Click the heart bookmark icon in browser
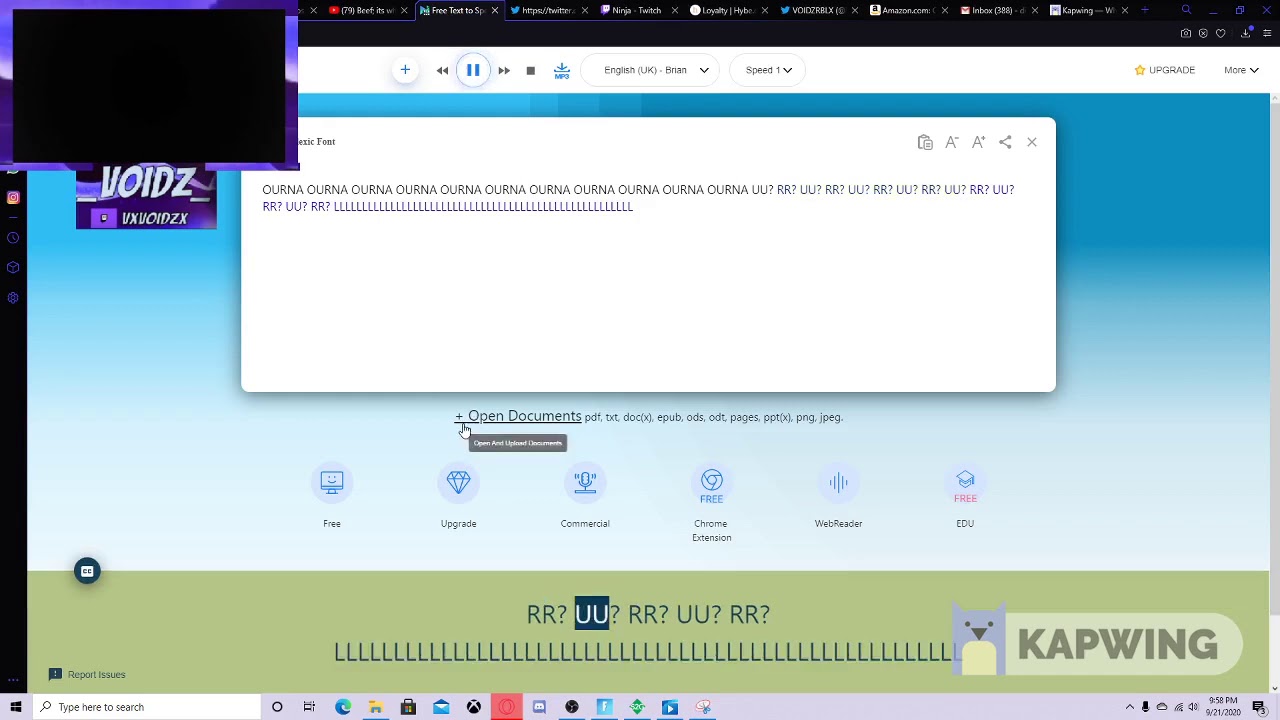The width and height of the screenshot is (1280, 720). click(1220, 33)
